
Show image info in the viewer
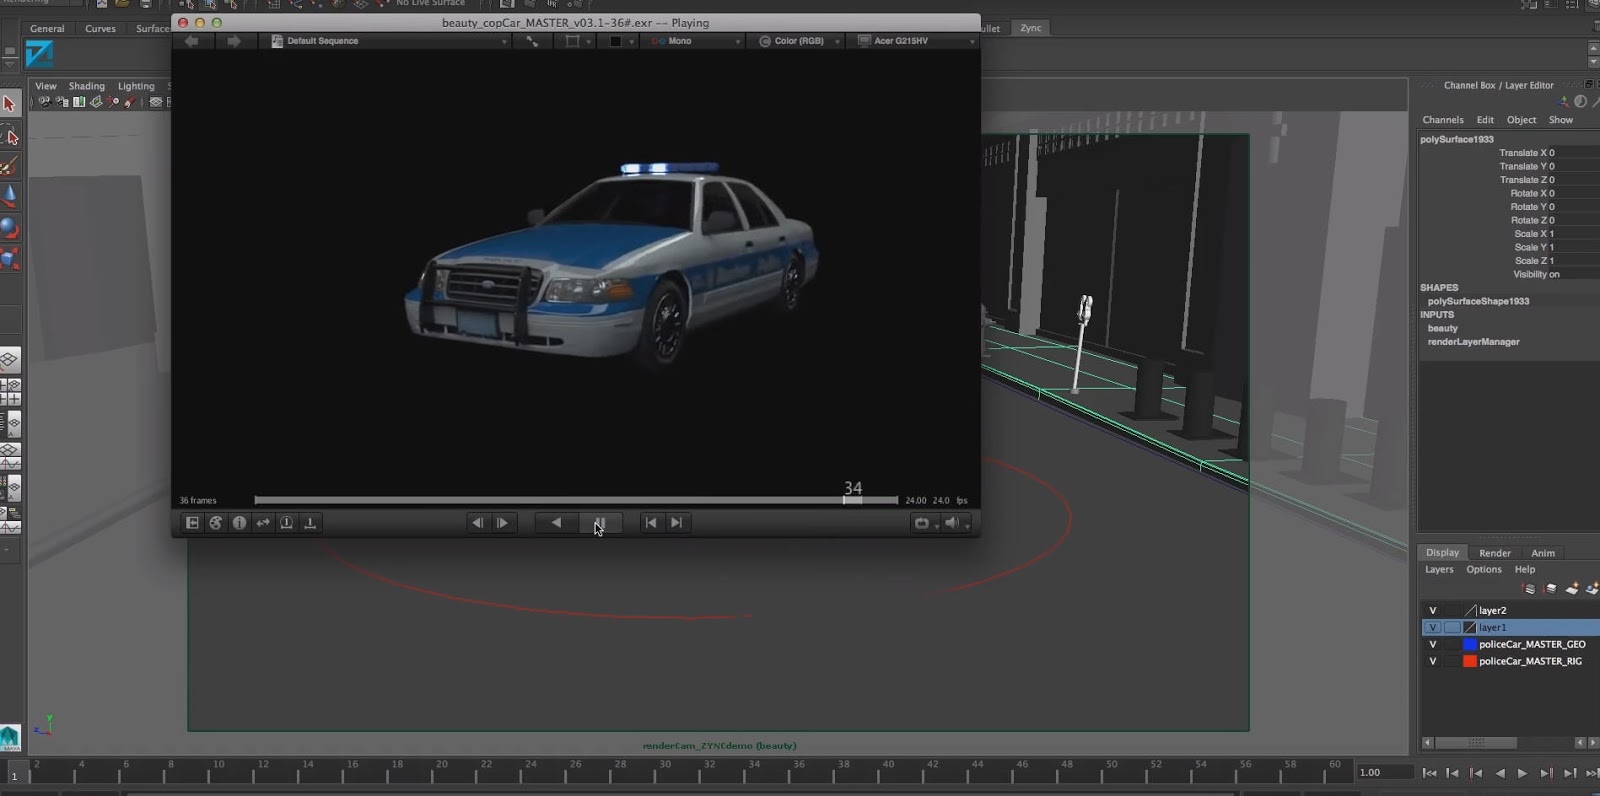tap(239, 523)
